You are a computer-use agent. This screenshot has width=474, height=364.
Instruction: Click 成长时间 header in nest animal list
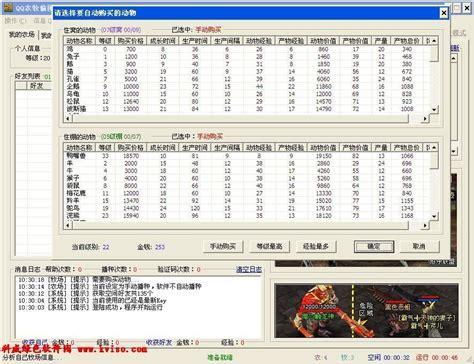pyautogui.click(x=163, y=41)
